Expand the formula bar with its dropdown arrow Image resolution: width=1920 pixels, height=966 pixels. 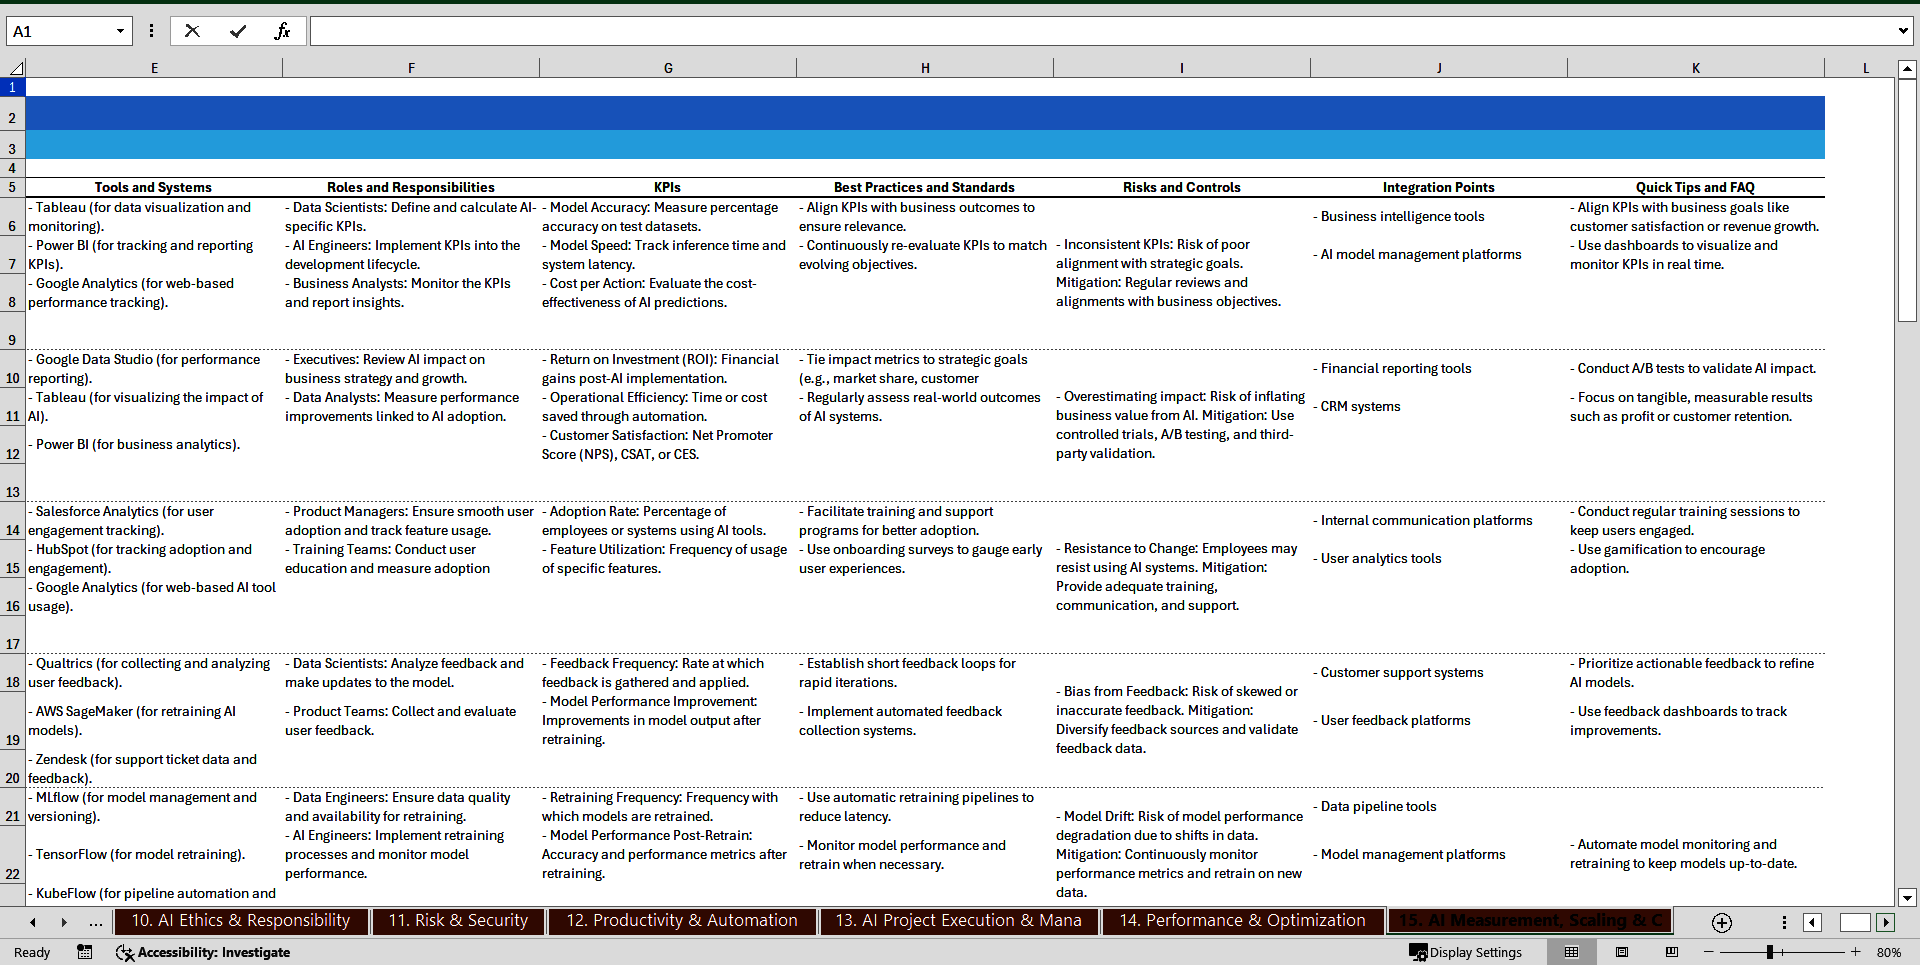(1903, 30)
